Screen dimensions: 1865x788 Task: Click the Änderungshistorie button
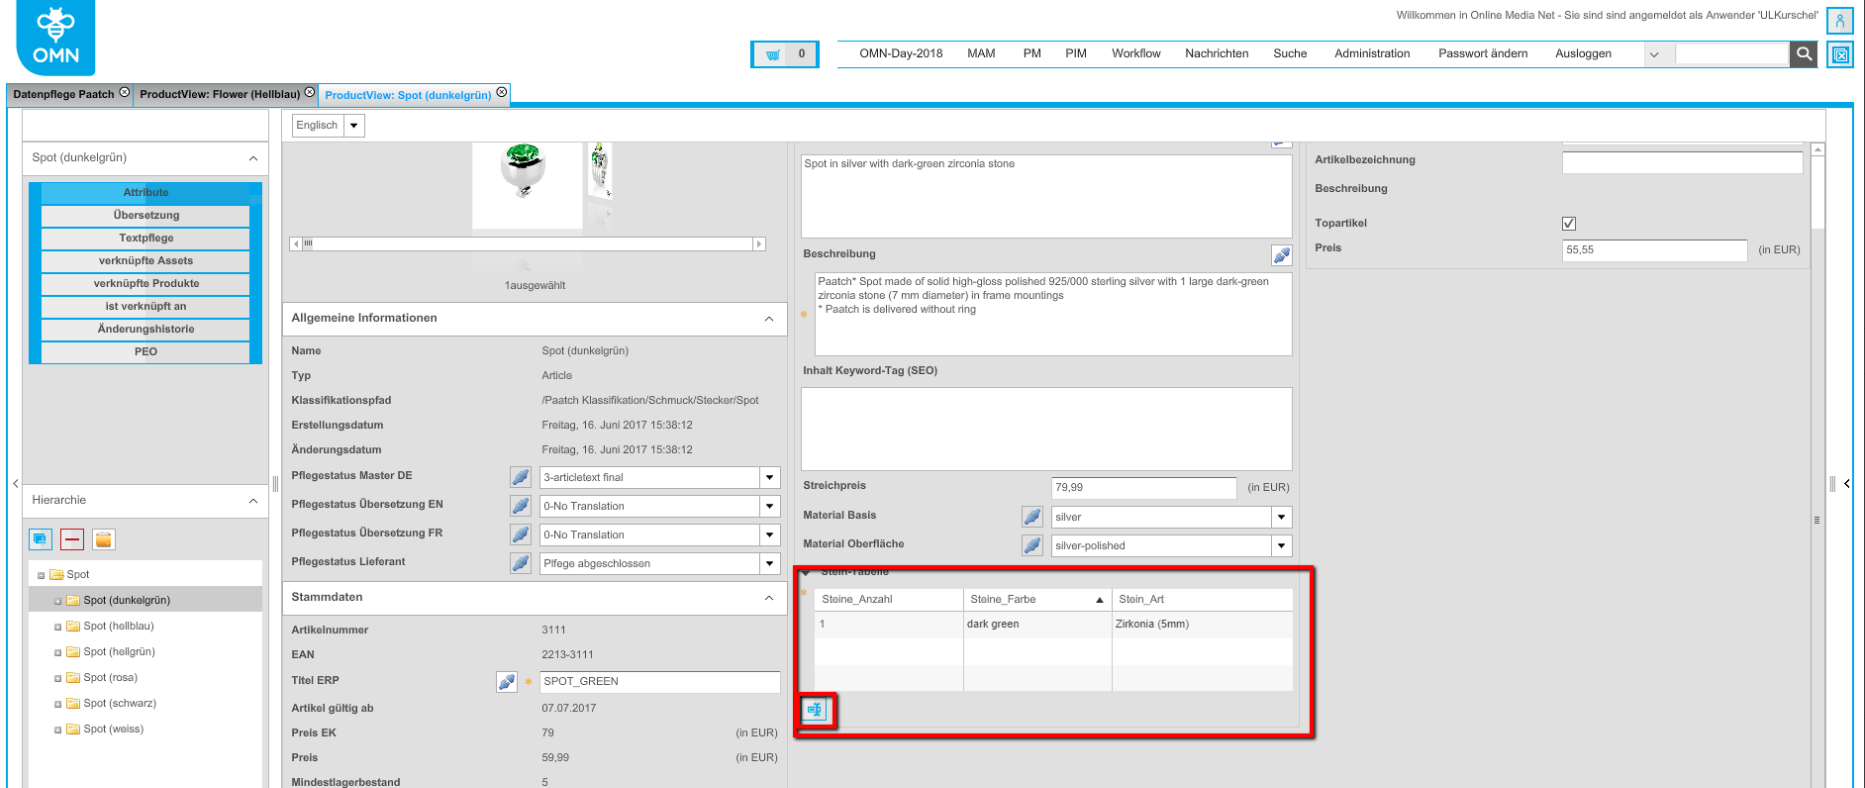pos(146,329)
